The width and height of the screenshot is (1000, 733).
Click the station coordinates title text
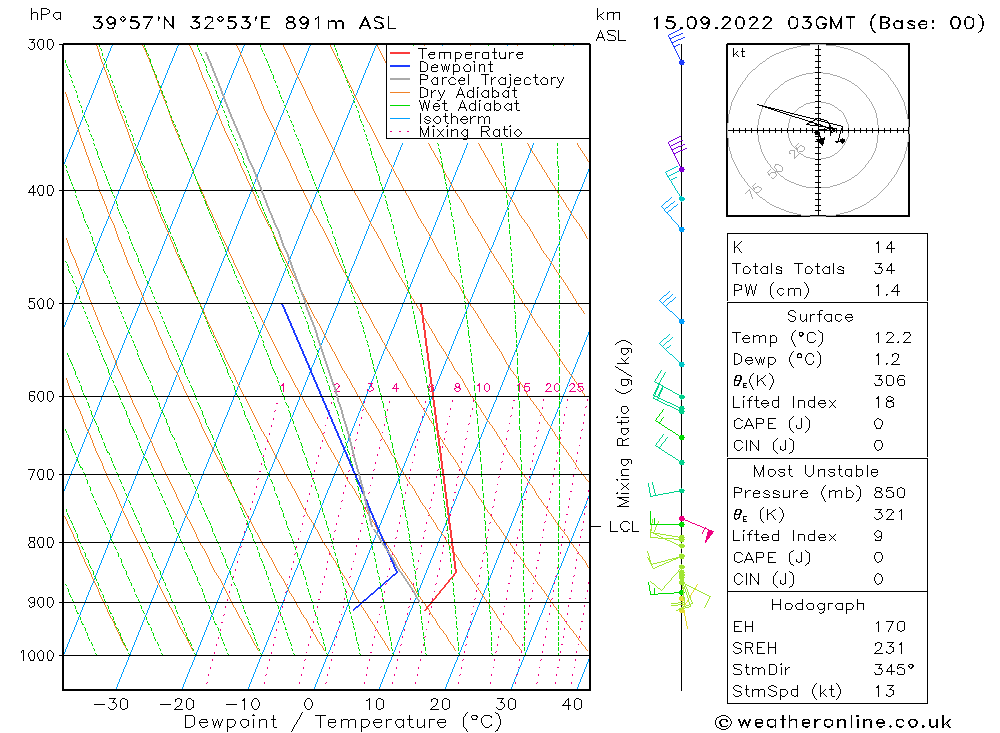(244, 23)
